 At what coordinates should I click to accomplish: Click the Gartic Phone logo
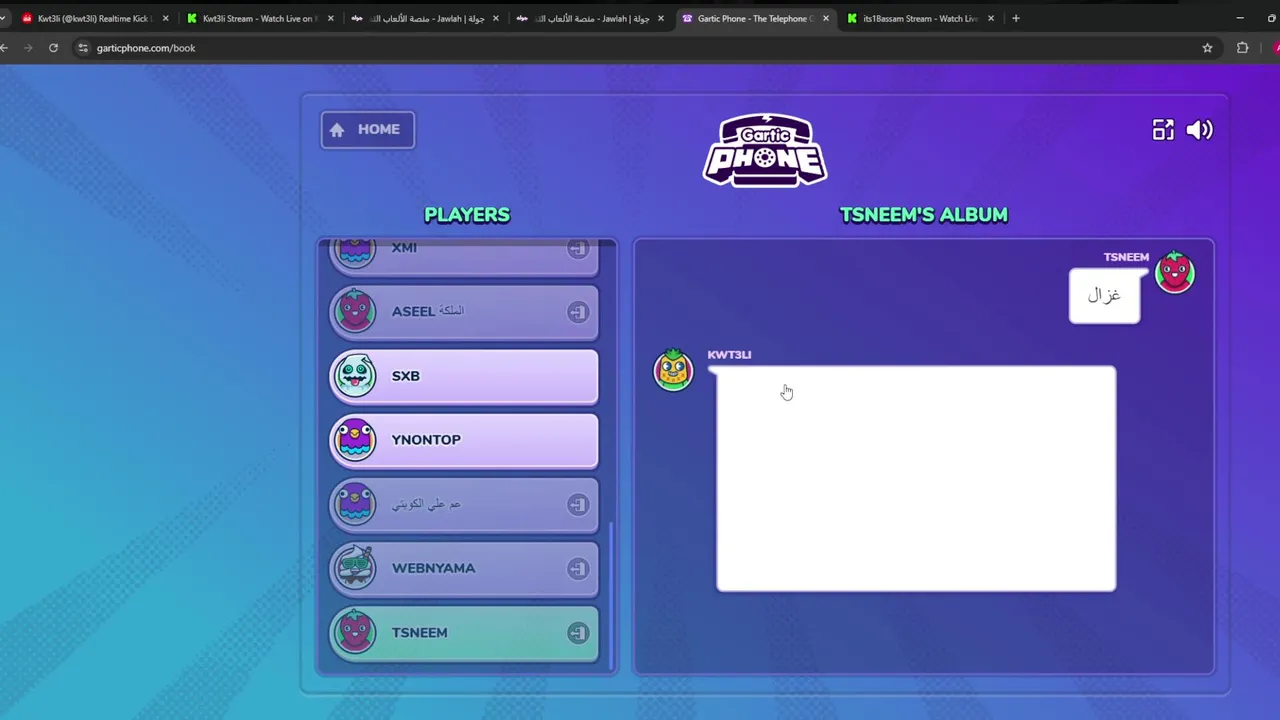[x=765, y=150]
